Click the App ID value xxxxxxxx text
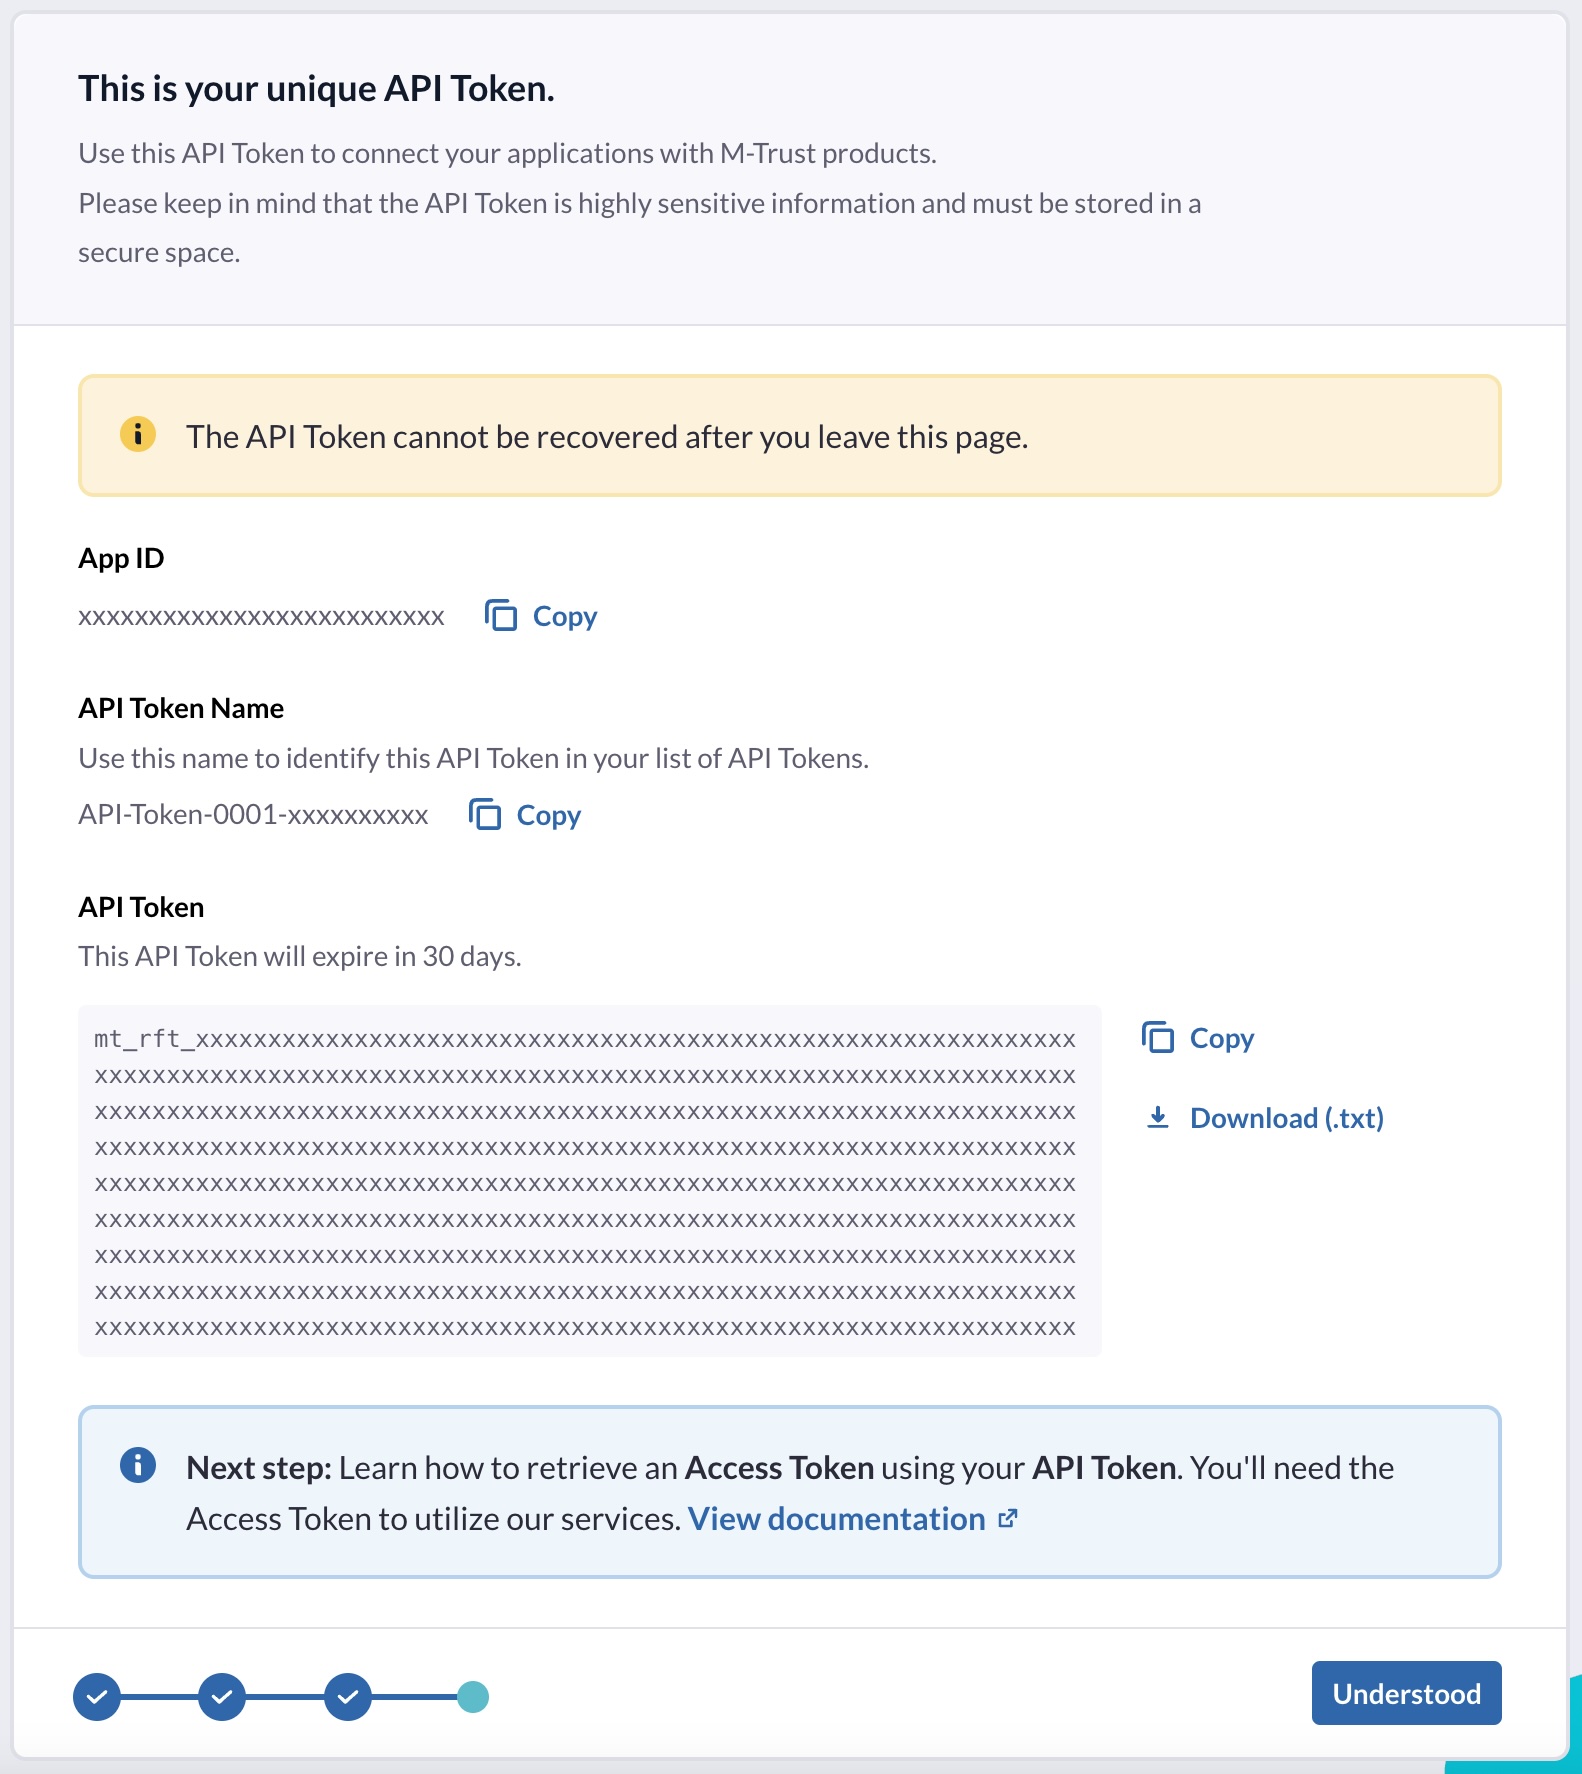The width and height of the screenshot is (1582, 1774). pyautogui.click(x=262, y=617)
